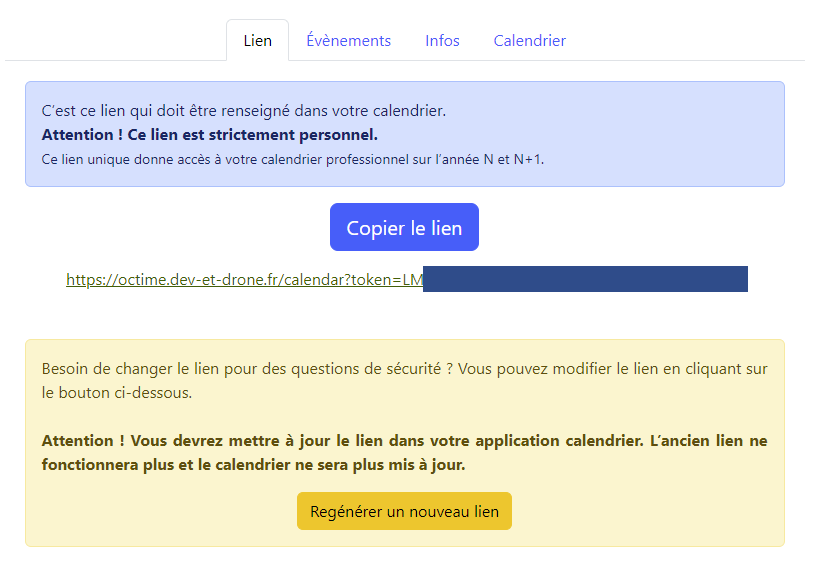Click the redacted token bar

(585, 279)
